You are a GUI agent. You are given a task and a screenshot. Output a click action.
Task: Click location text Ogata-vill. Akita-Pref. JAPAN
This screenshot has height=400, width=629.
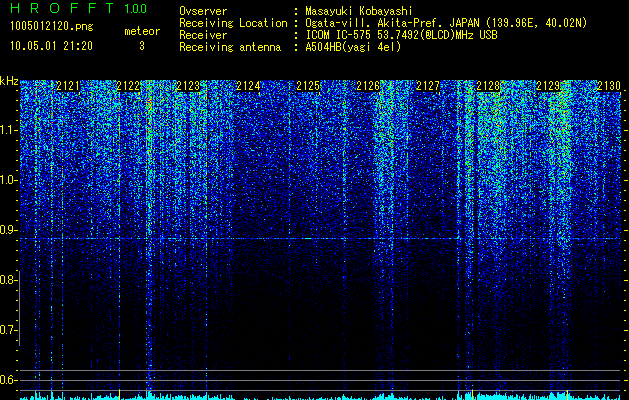click(x=392, y=23)
